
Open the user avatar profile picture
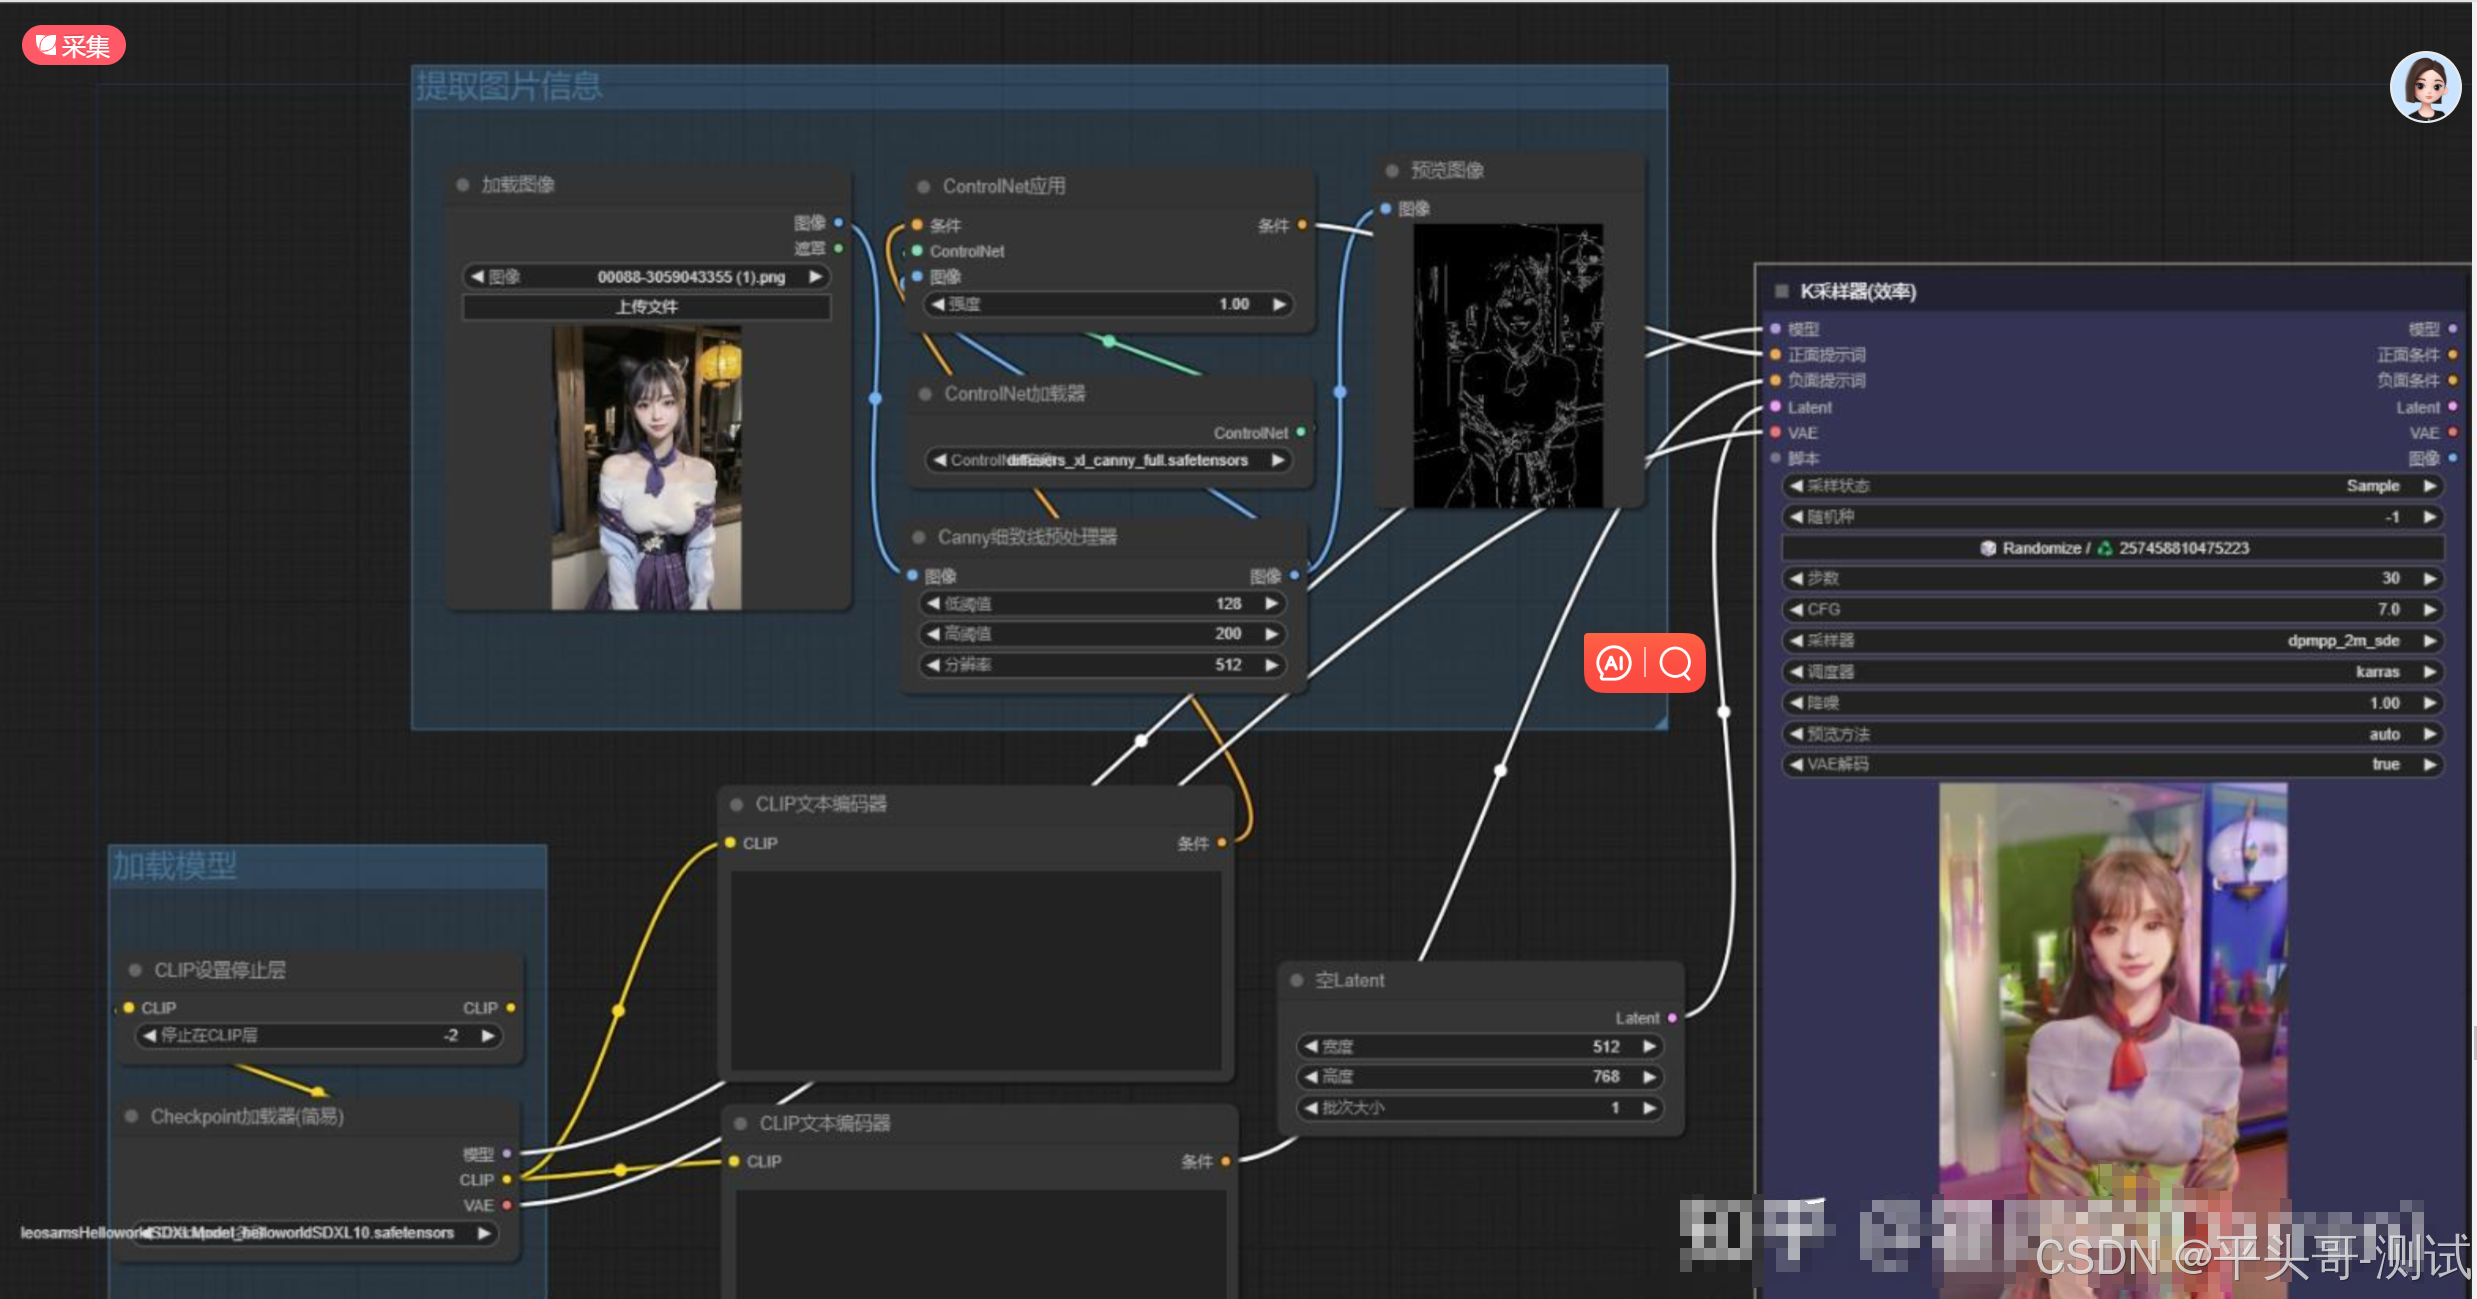tap(2424, 87)
